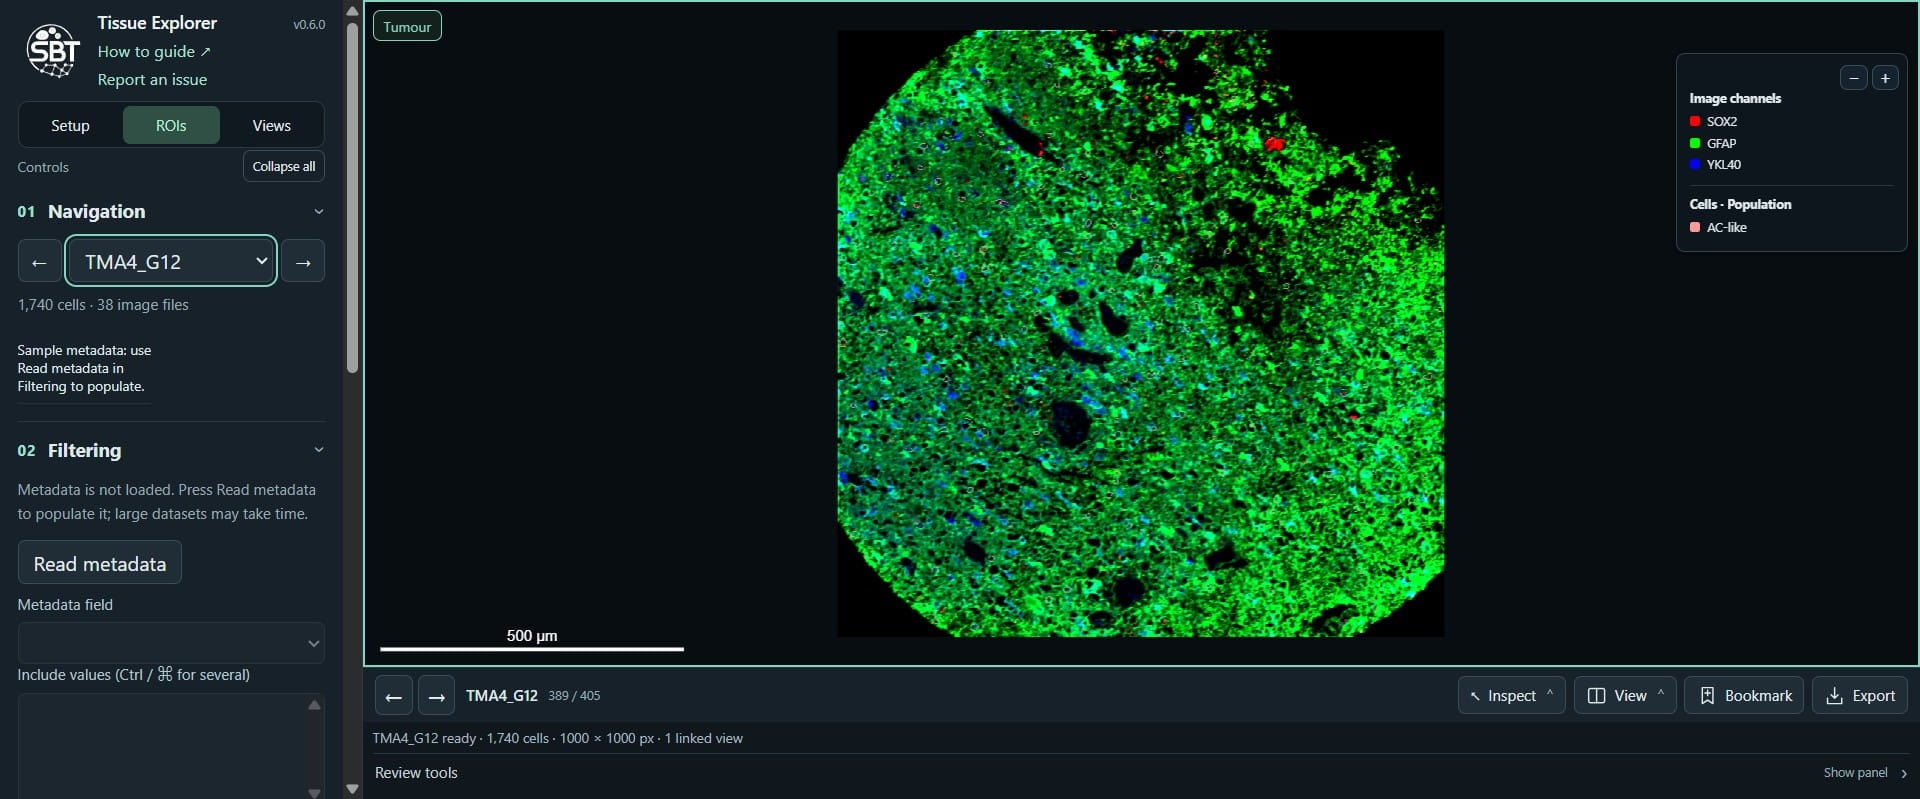This screenshot has height=799, width=1920.
Task: Open the How to guide link
Action: coord(154,52)
